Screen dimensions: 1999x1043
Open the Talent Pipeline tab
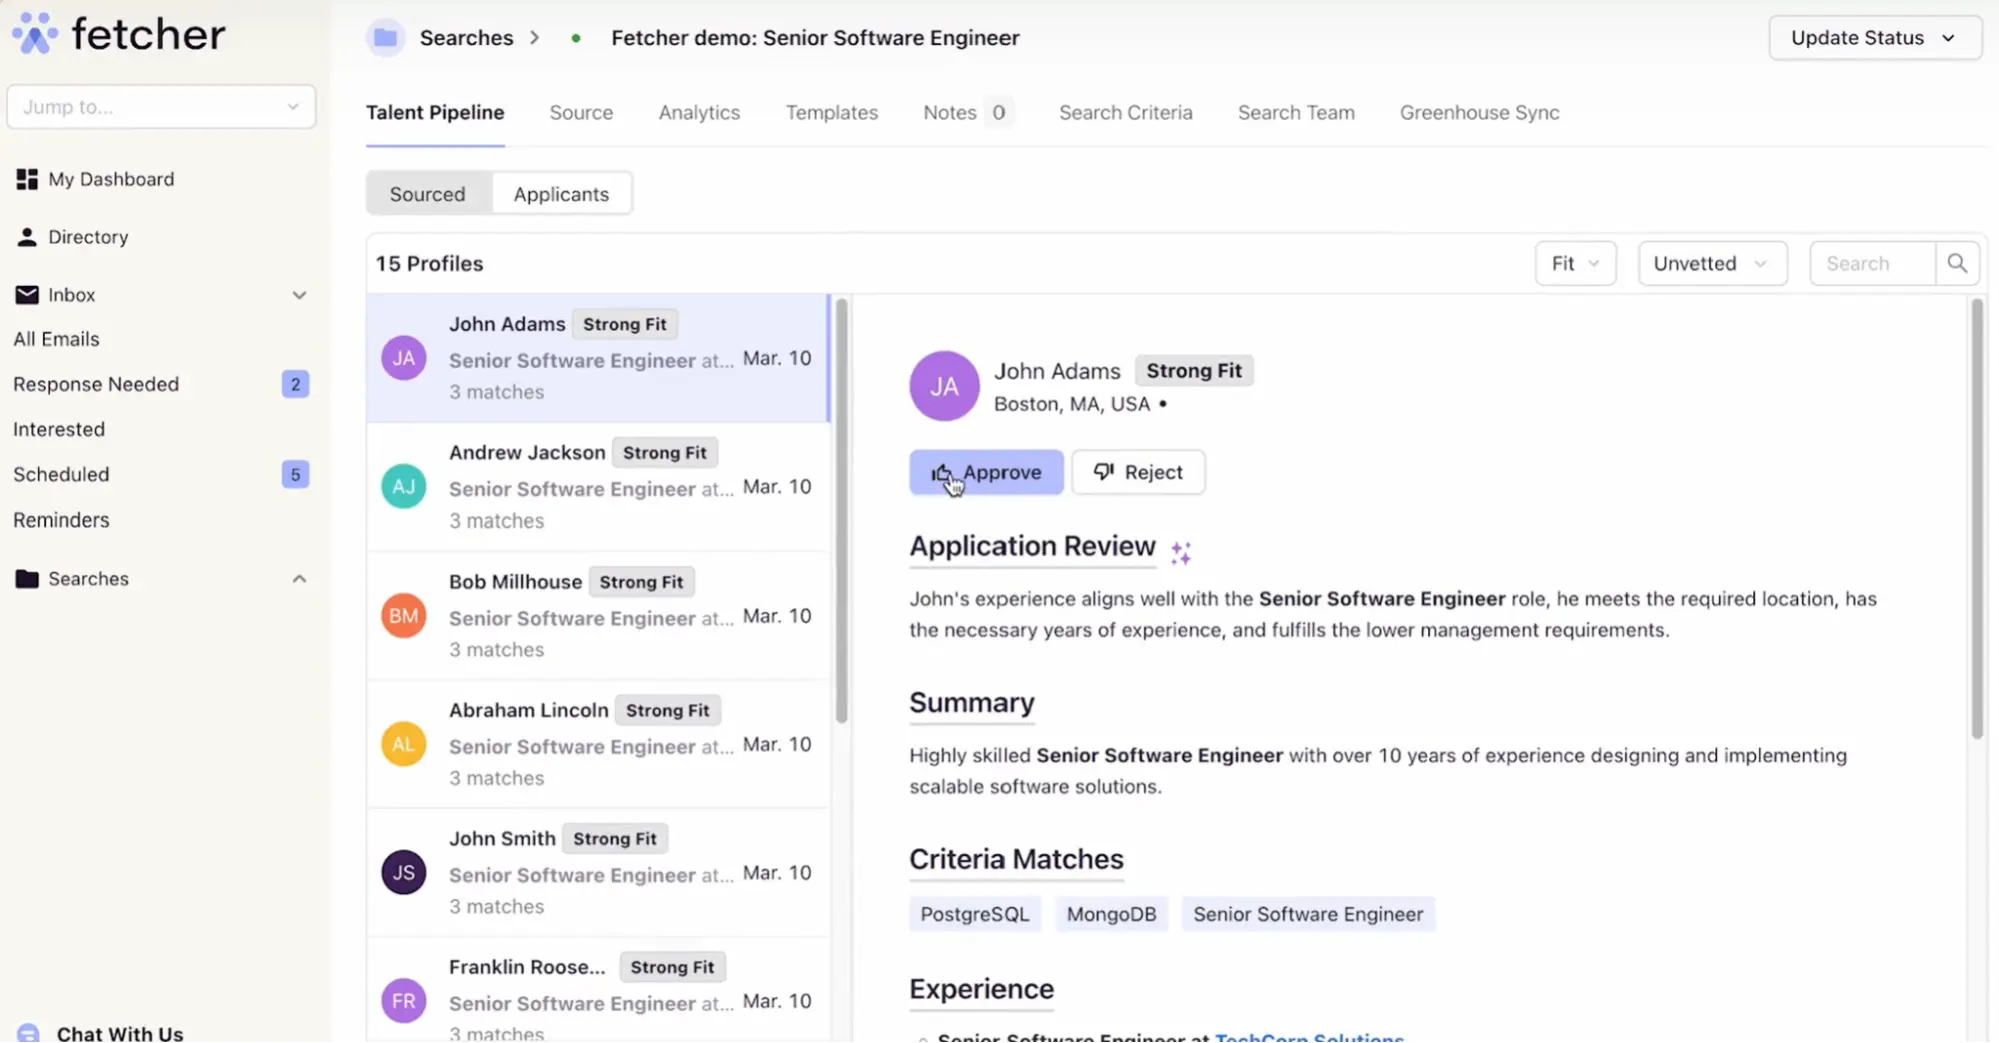coord(435,113)
